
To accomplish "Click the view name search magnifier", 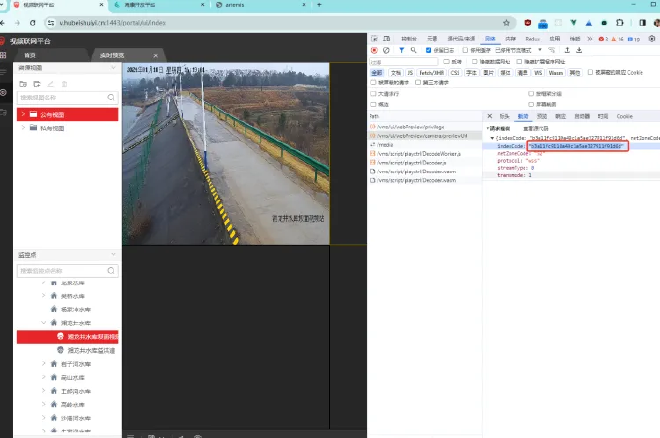I will click(111, 98).
